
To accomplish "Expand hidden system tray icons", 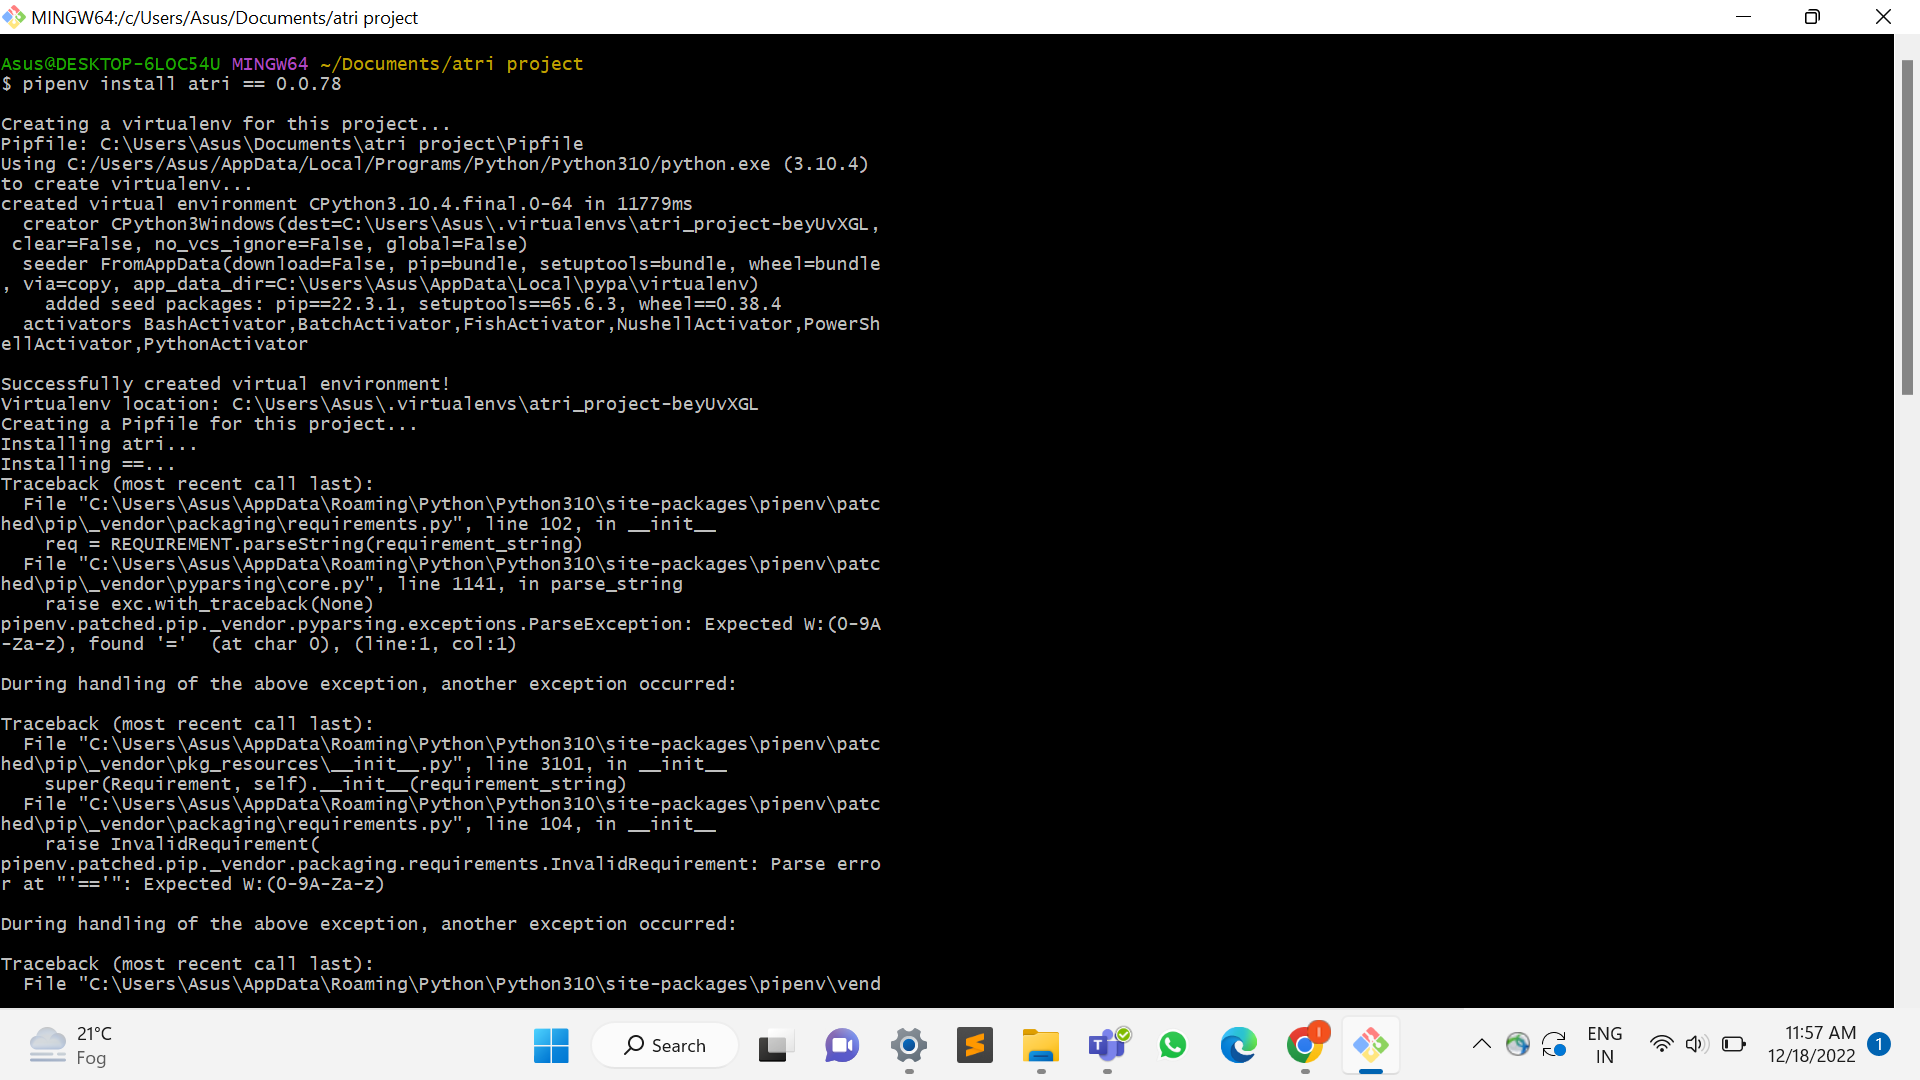I will tap(1482, 1044).
